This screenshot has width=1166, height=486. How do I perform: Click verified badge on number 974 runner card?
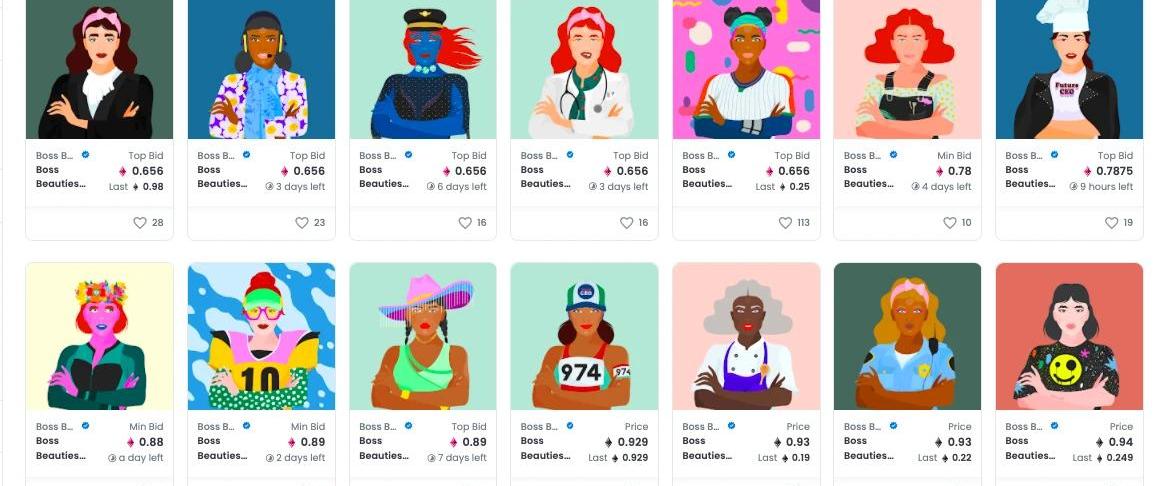click(570, 426)
